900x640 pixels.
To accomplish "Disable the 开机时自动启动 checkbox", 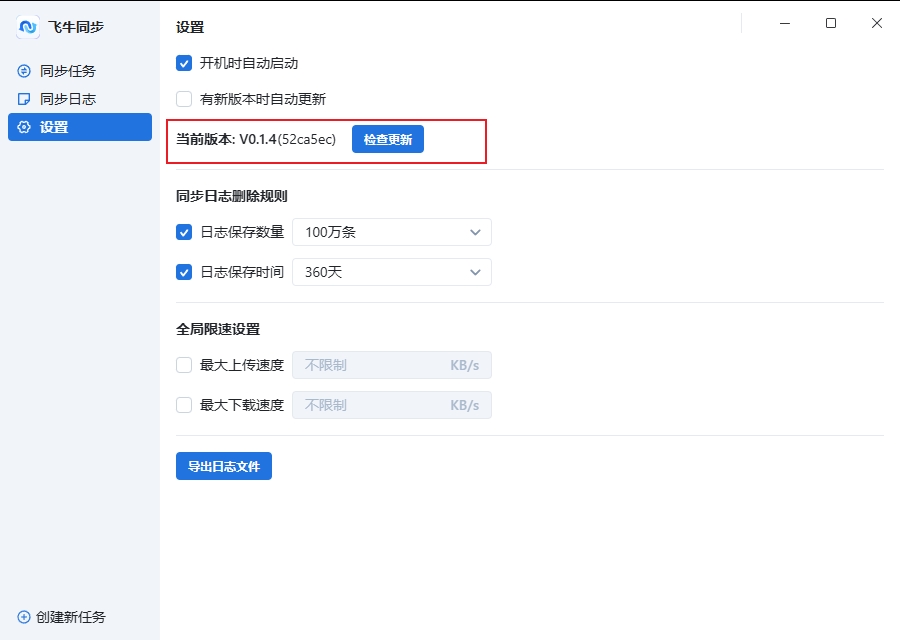I will pyautogui.click(x=184, y=63).
